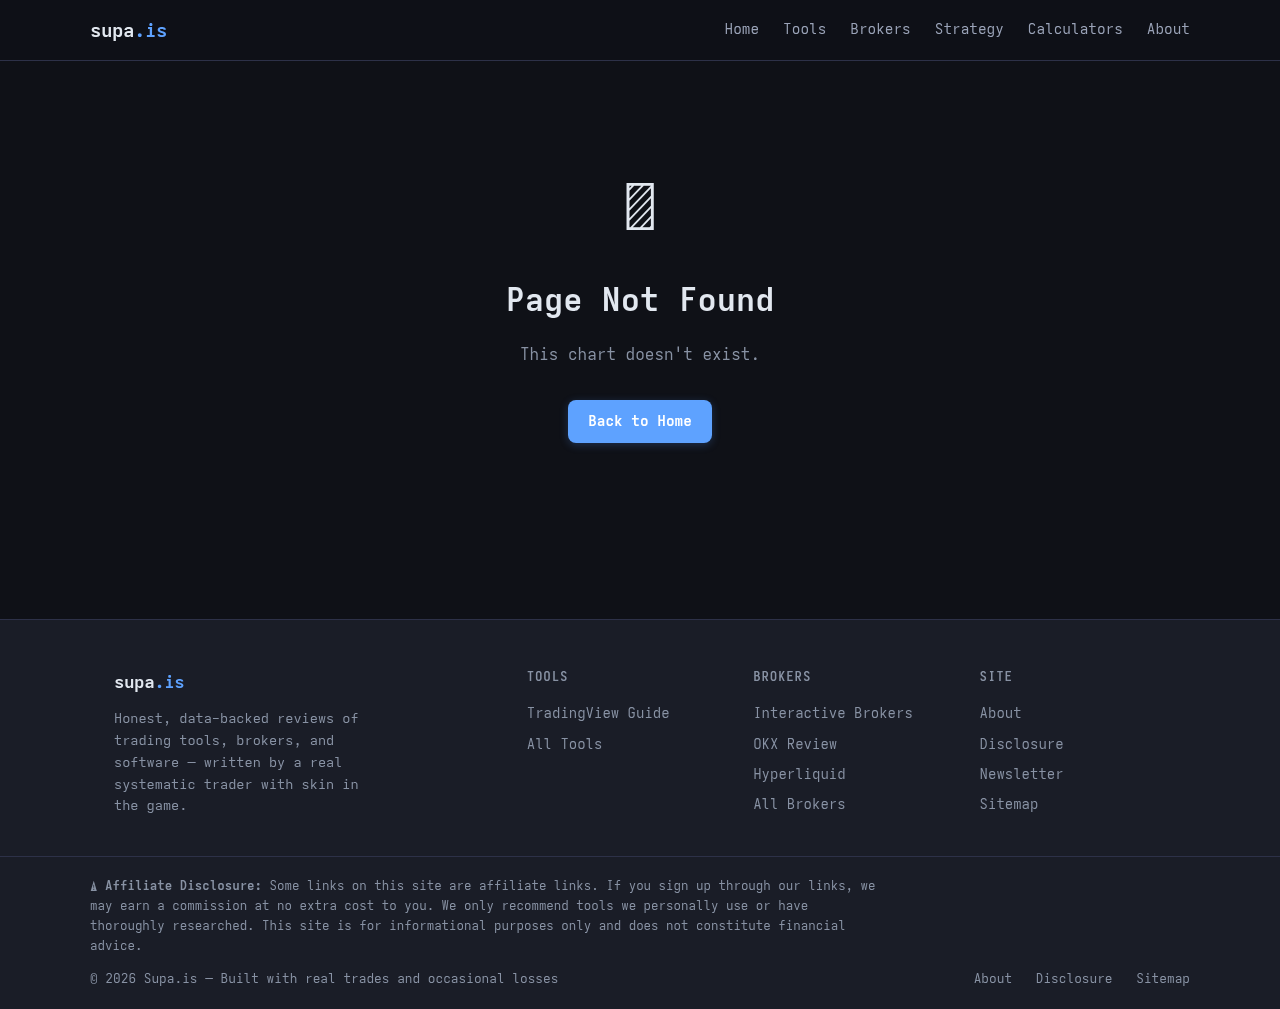This screenshot has height=1009, width=1280.
Task: Open the Strategy page from the navbar
Action: (968, 27)
